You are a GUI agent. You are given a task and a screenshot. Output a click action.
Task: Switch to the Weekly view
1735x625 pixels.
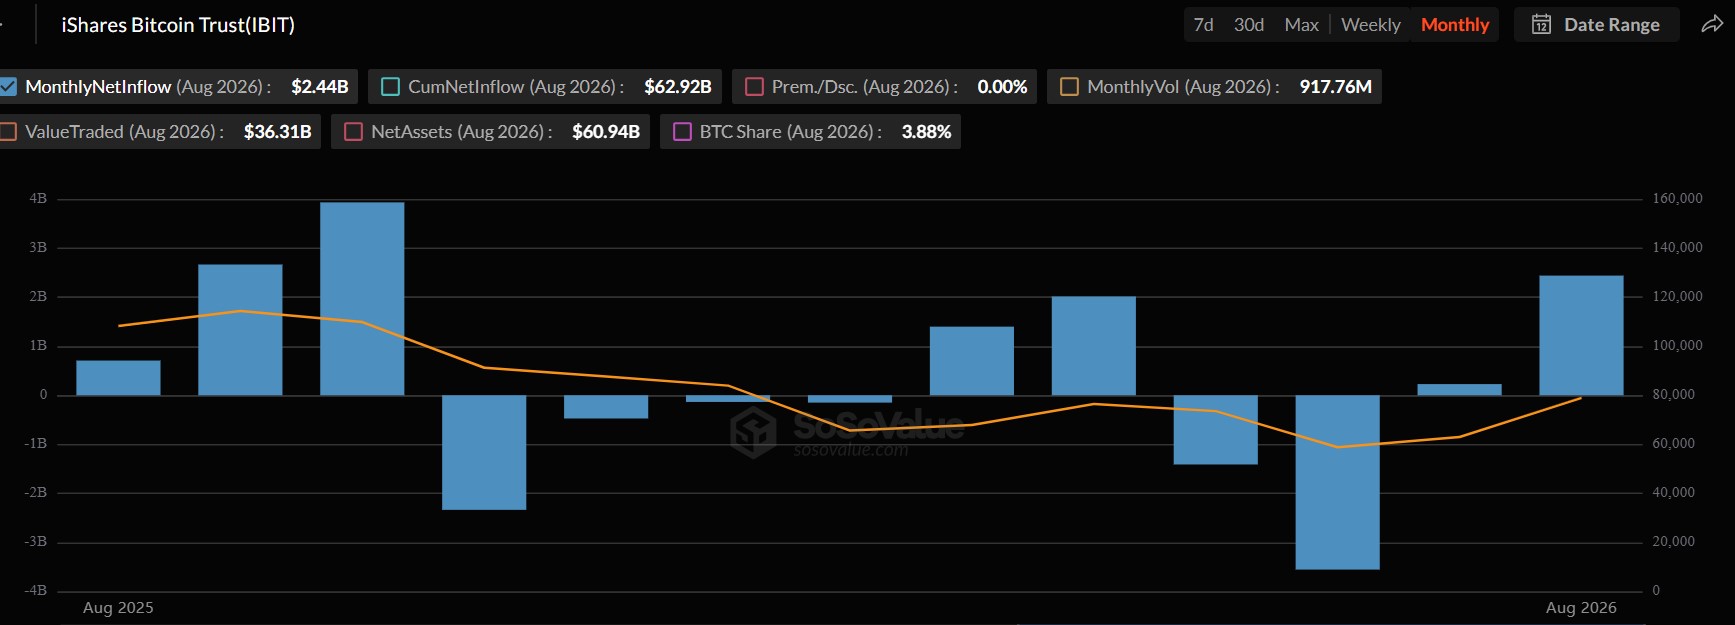(1370, 24)
